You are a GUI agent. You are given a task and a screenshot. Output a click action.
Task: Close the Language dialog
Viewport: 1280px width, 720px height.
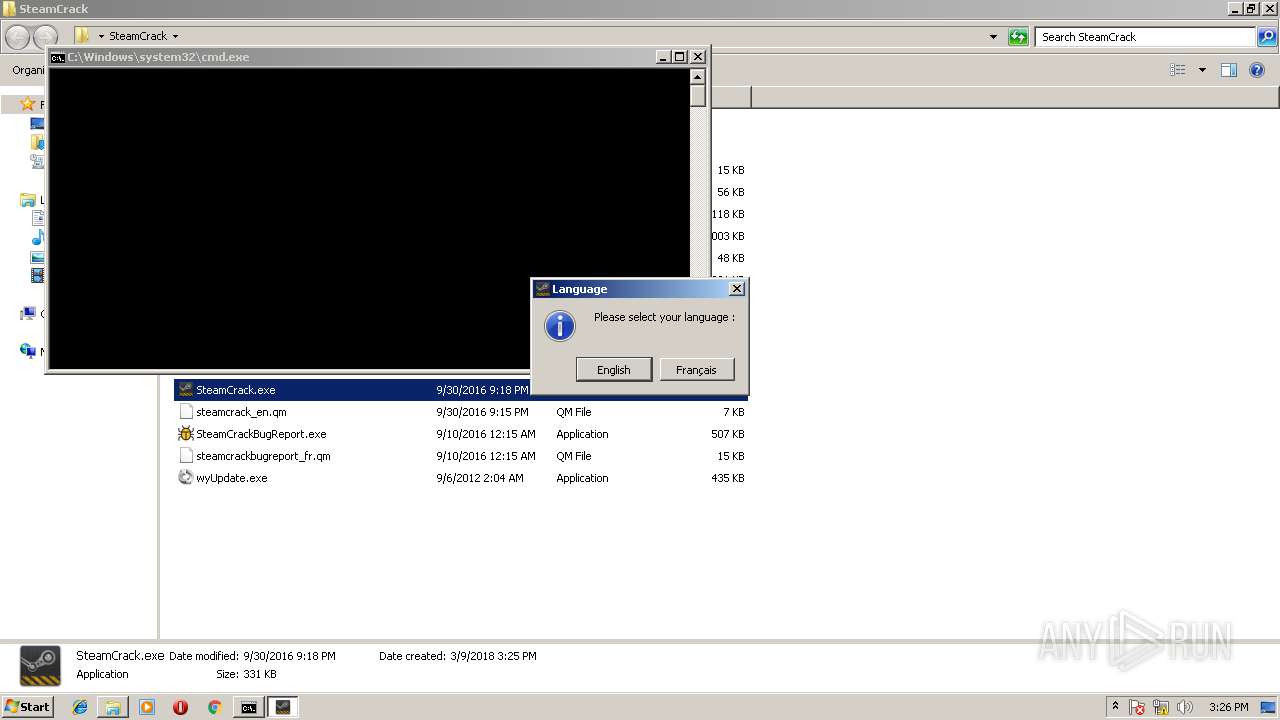tap(736, 289)
